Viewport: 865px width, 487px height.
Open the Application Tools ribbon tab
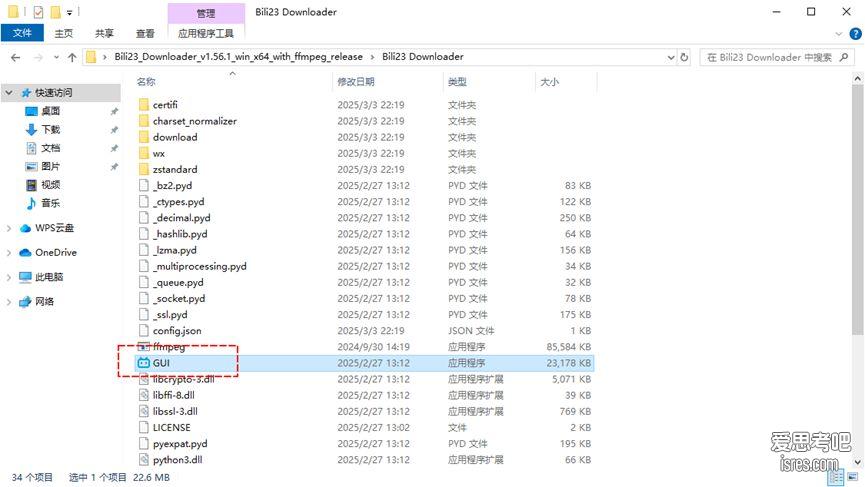206,33
